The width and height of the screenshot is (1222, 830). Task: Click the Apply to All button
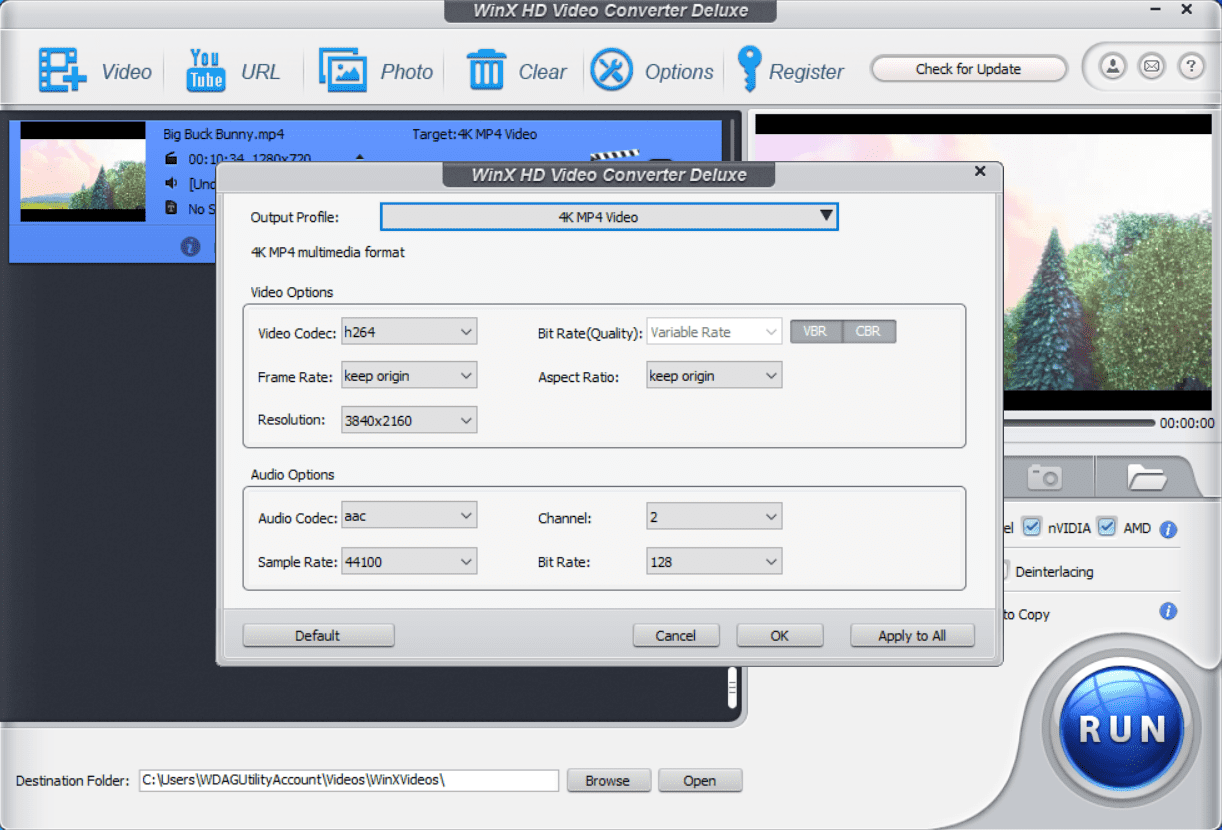point(912,635)
